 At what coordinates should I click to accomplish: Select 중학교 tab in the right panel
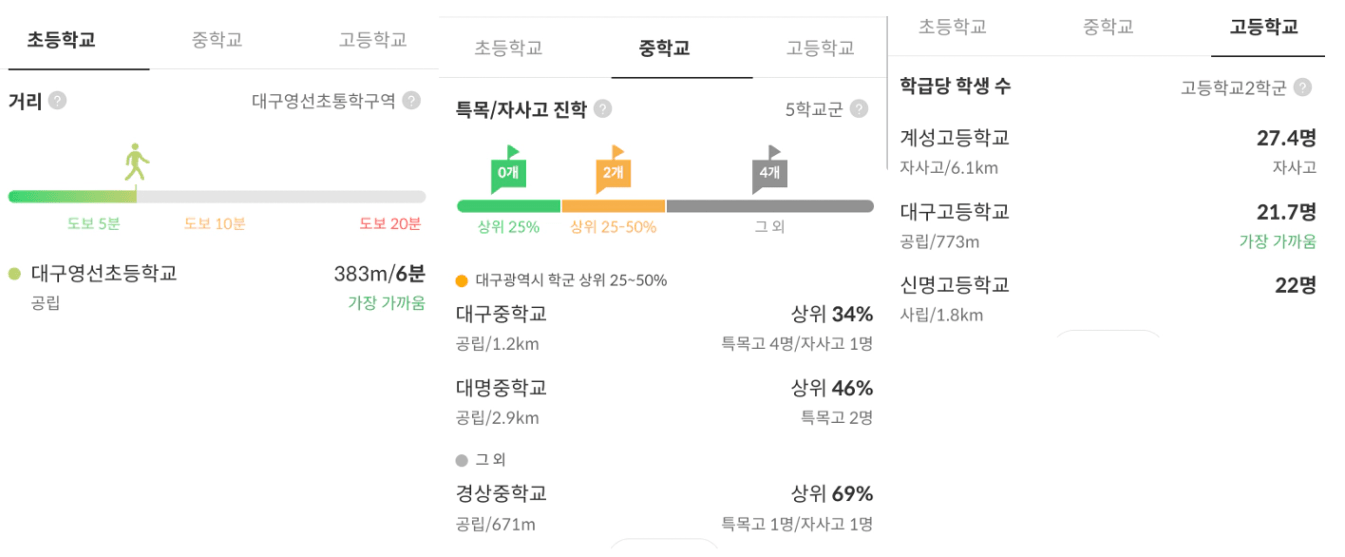pos(1108,27)
